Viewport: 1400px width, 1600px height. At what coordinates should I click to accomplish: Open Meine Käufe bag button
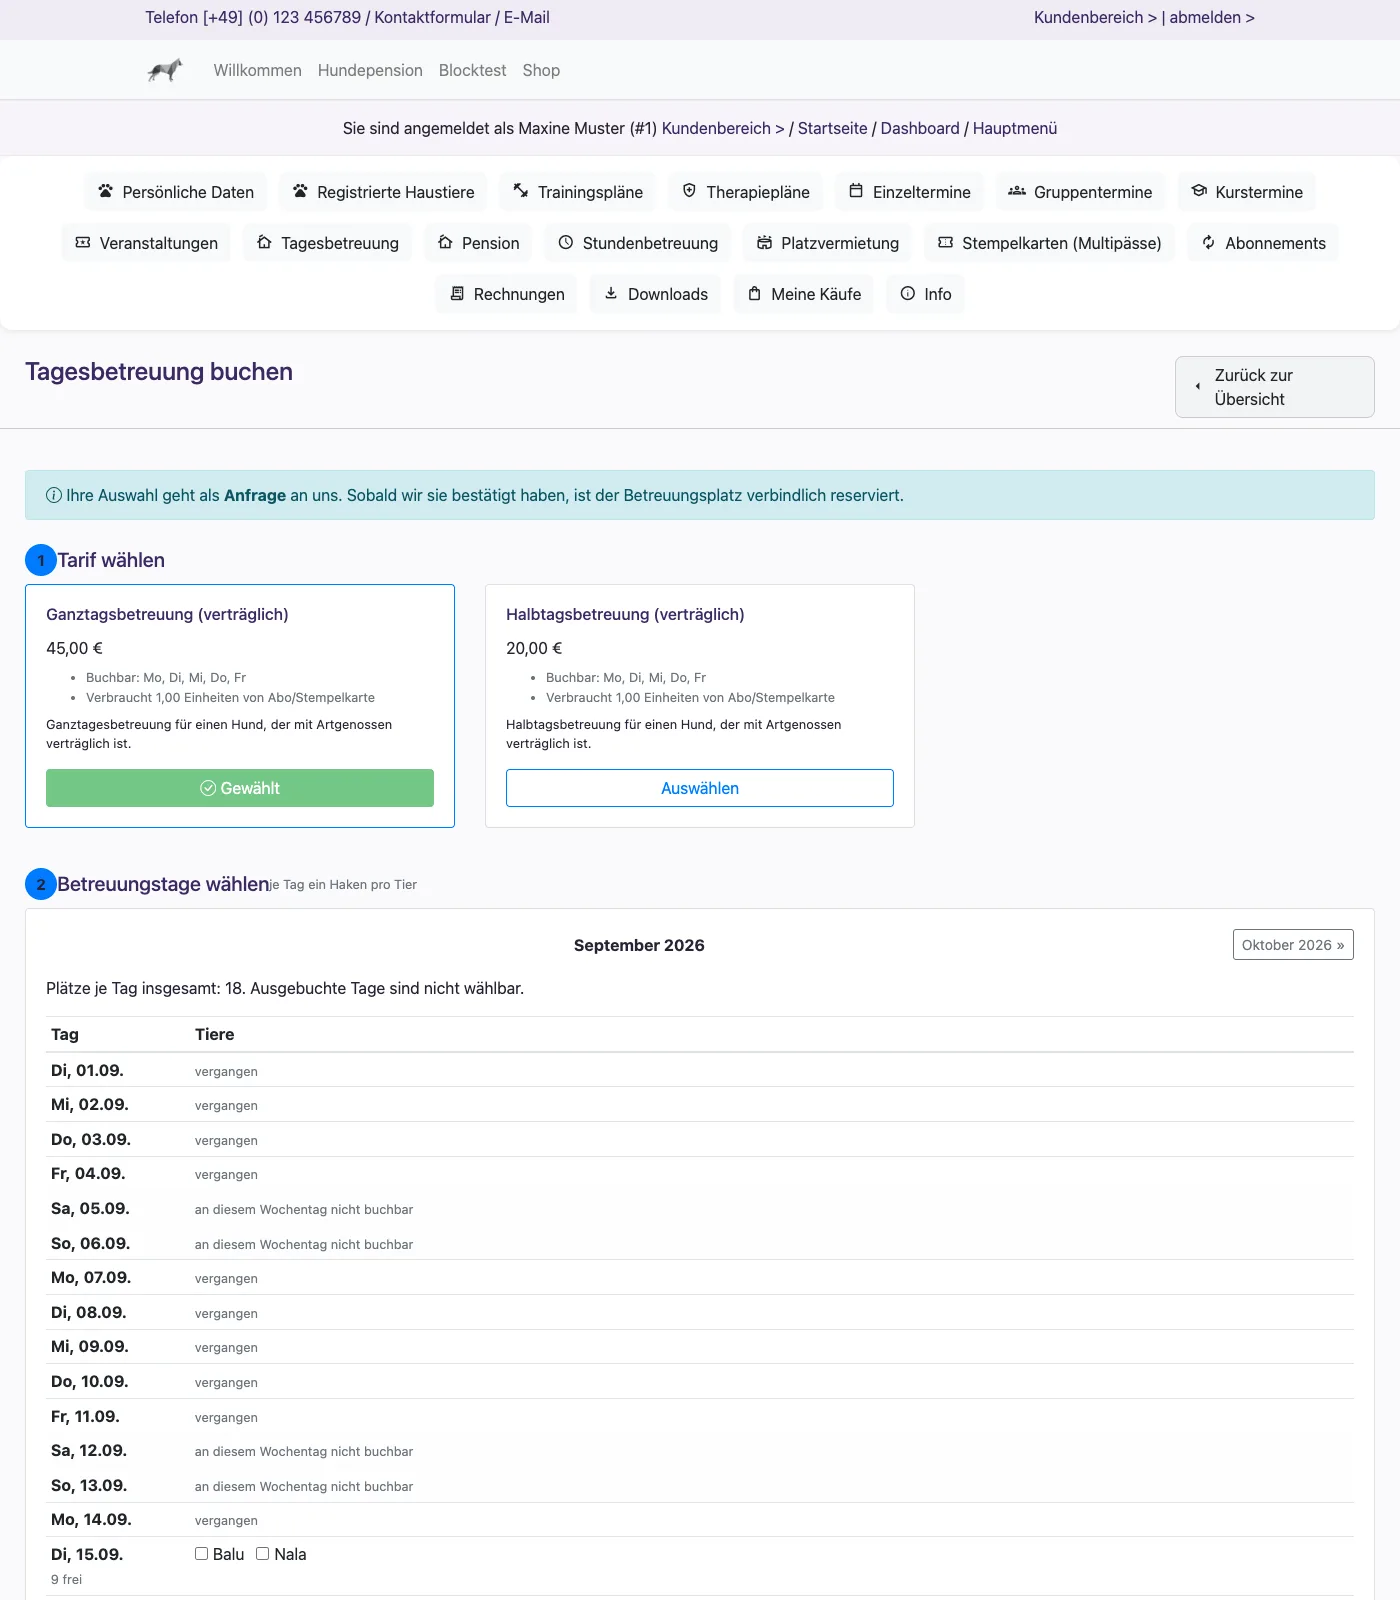804,294
